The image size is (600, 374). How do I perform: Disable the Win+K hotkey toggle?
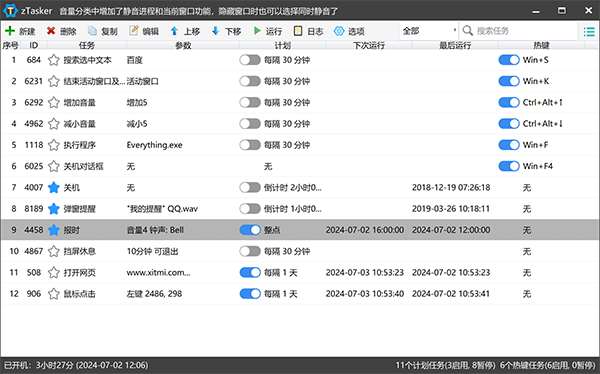tap(509, 81)
